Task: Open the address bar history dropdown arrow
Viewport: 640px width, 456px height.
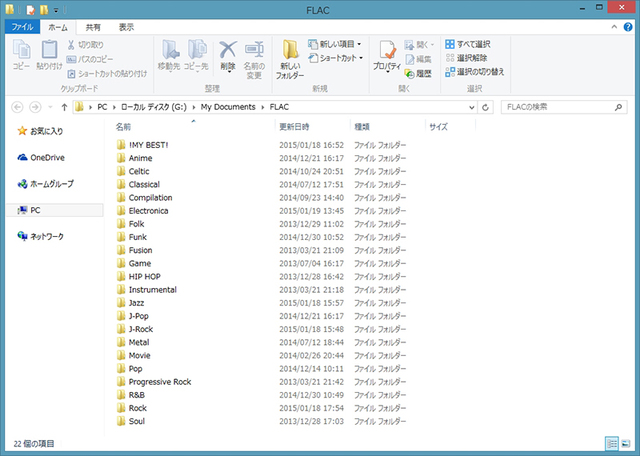Action: pyautogui.click(x=471, y=106)
